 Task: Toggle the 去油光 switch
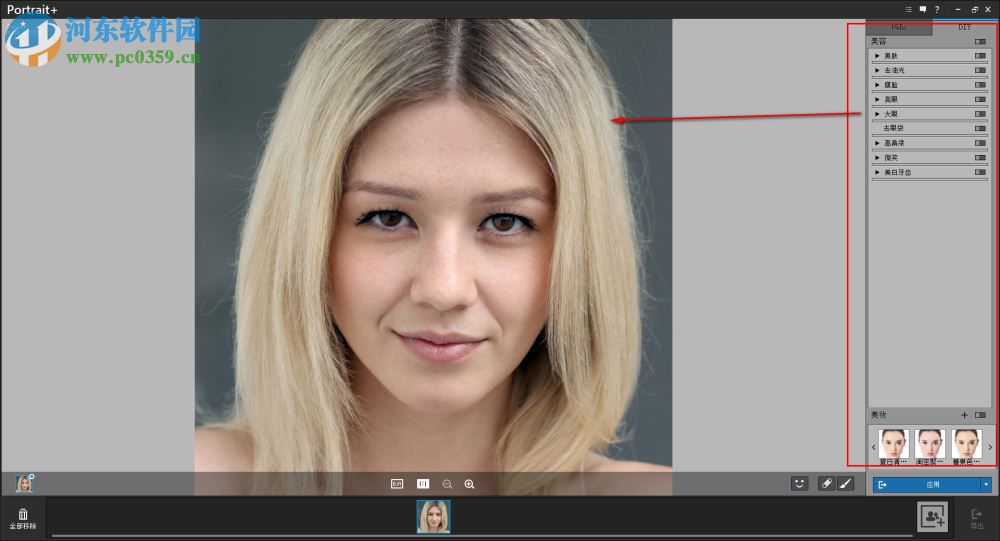(x=980, y=70)
